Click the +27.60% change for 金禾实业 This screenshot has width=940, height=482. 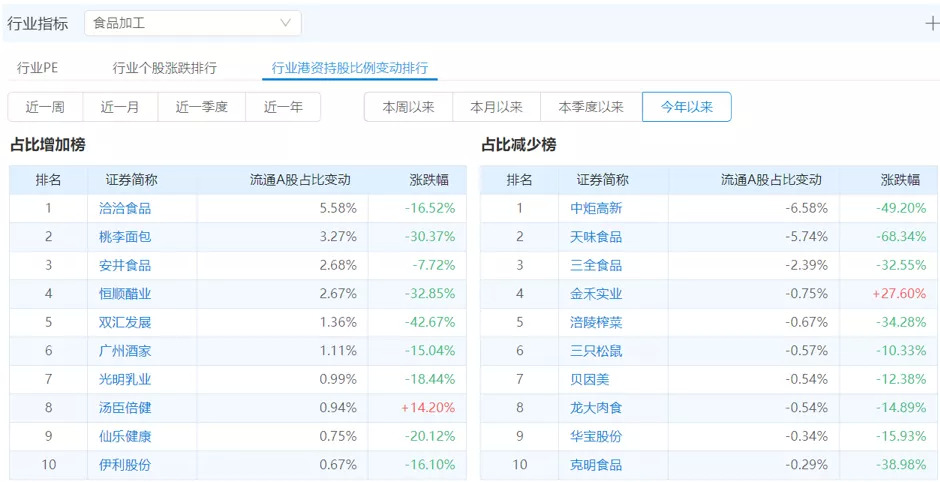pos(899,294)
